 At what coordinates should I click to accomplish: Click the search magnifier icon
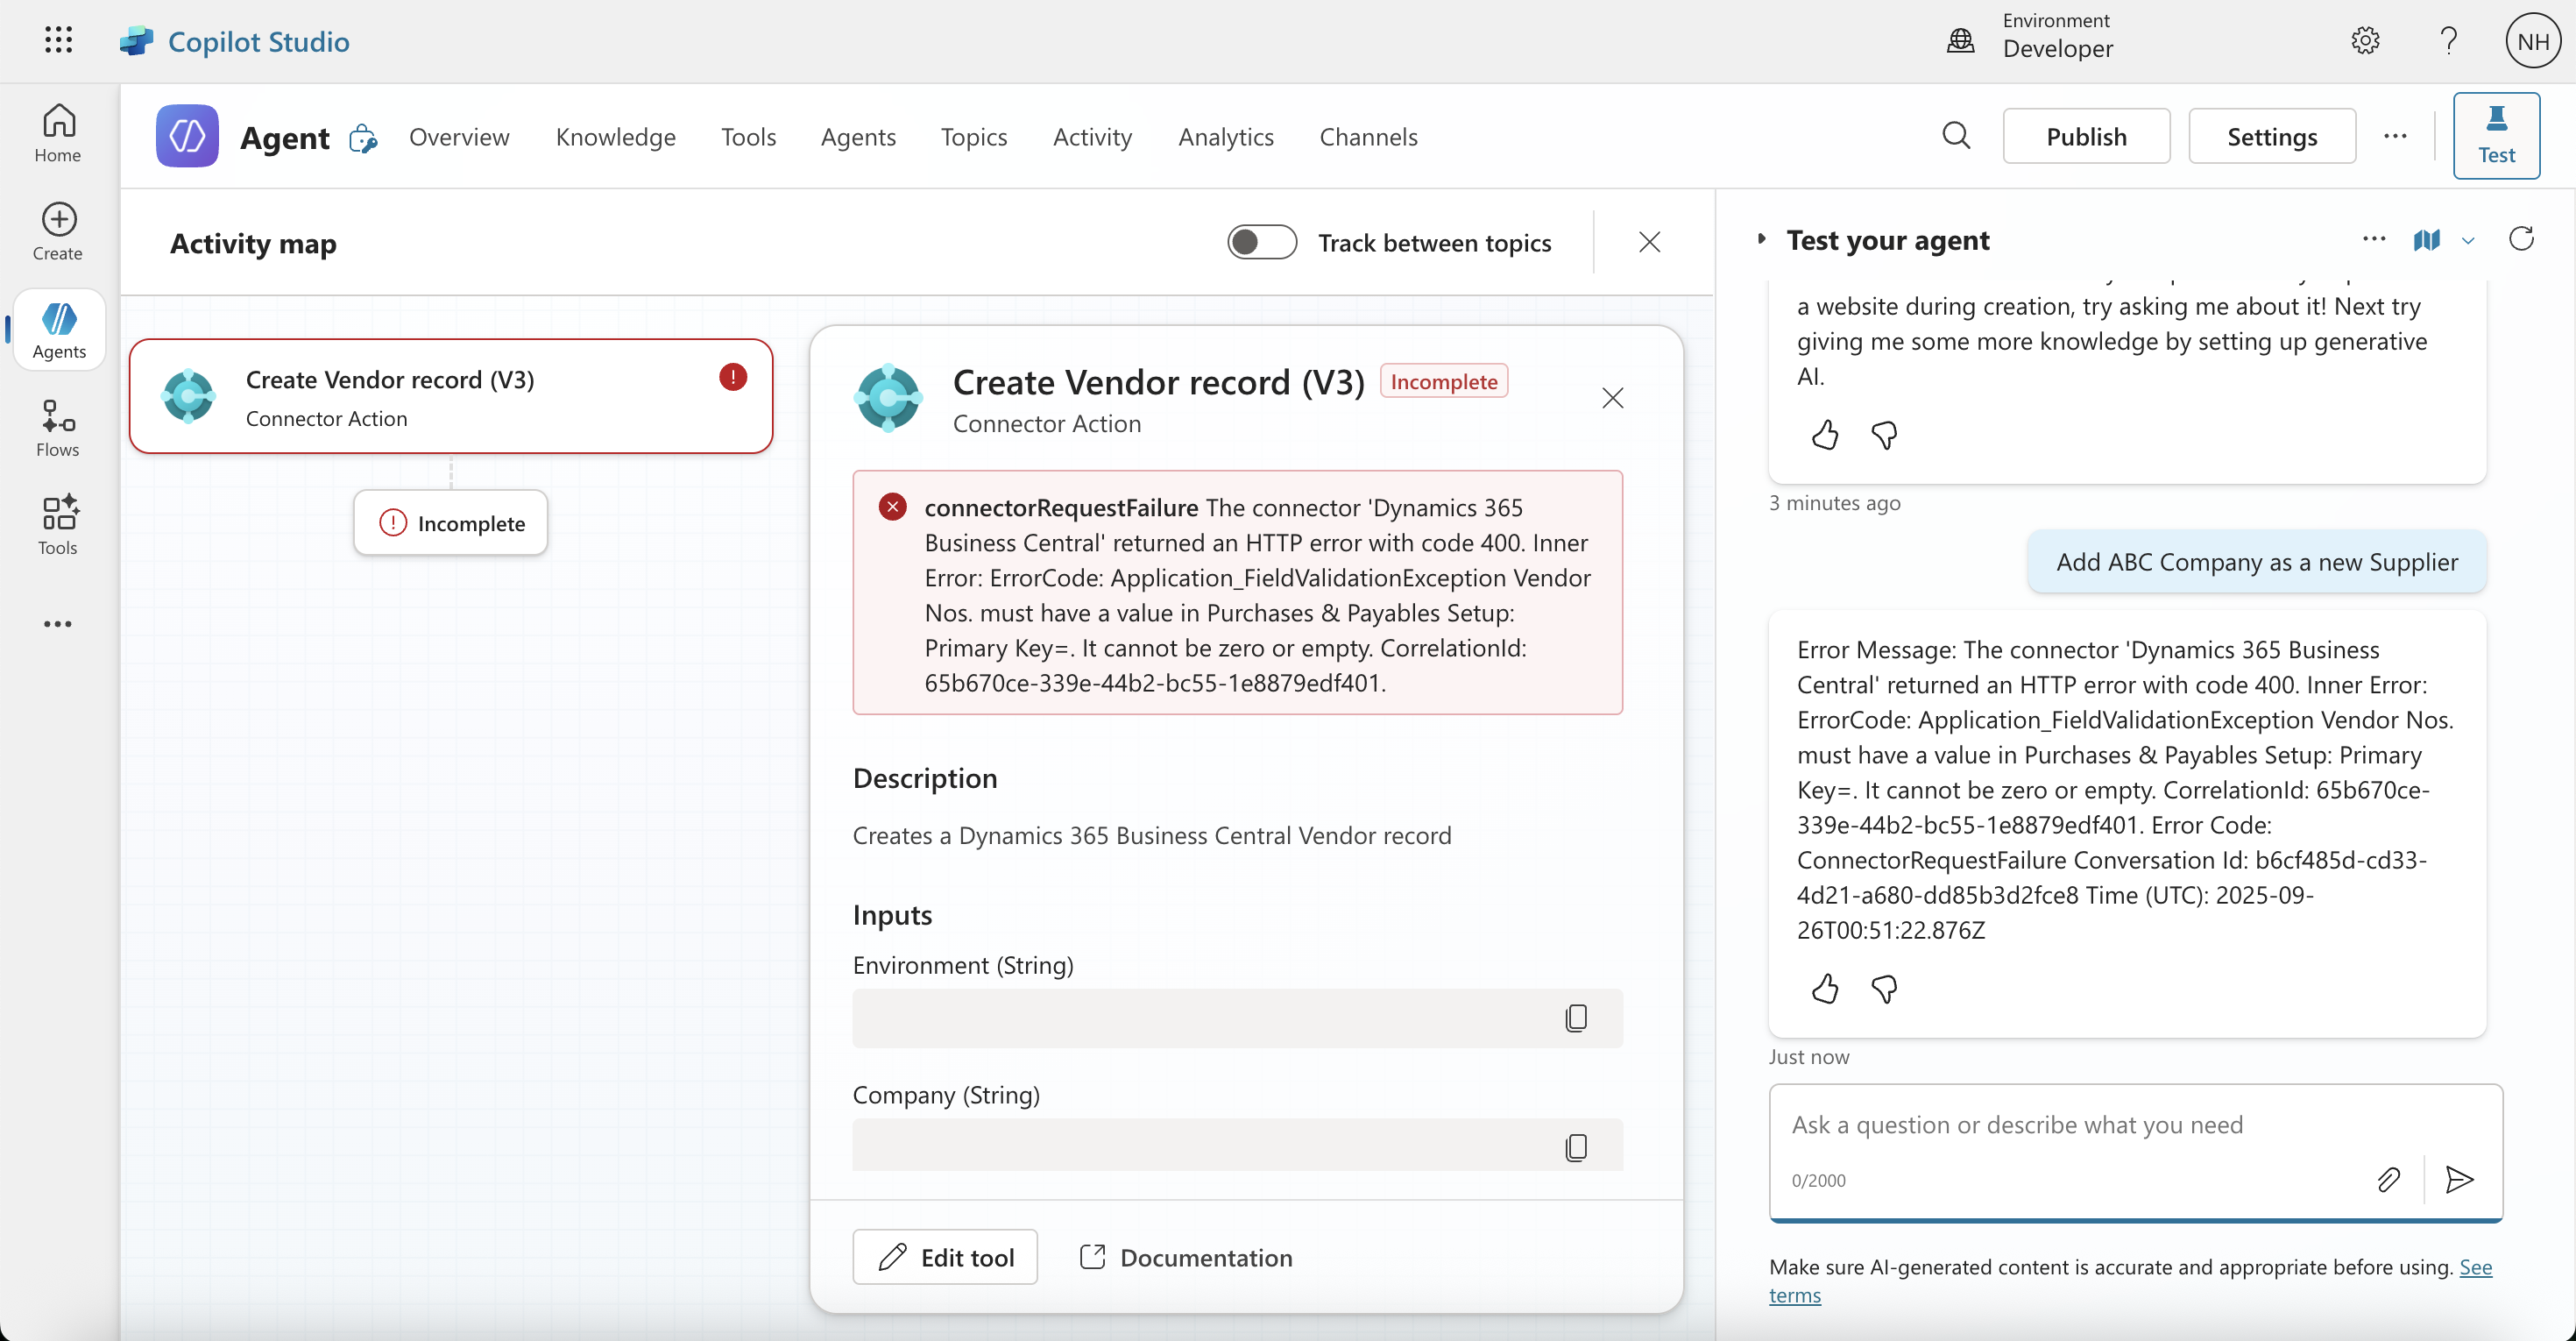[x=1956, y=136]
